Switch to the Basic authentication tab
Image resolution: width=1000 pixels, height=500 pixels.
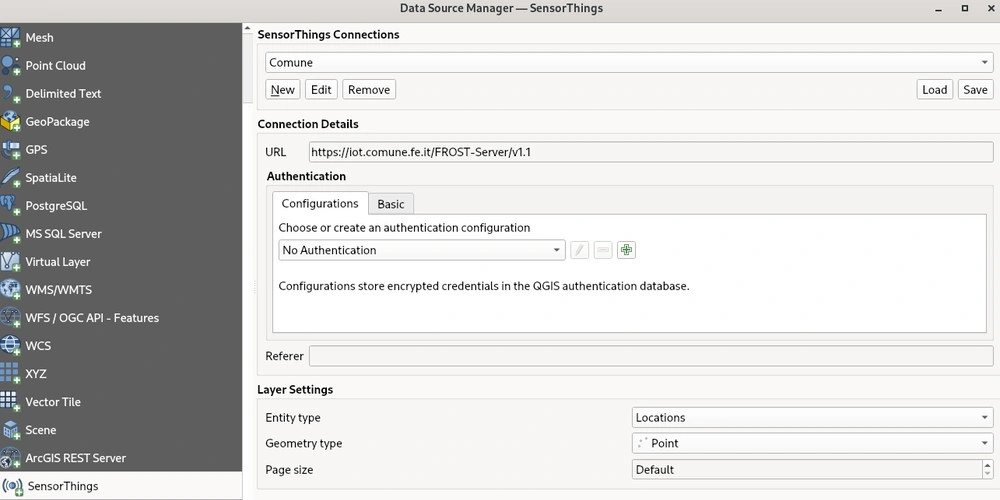(x=391, y=204)
